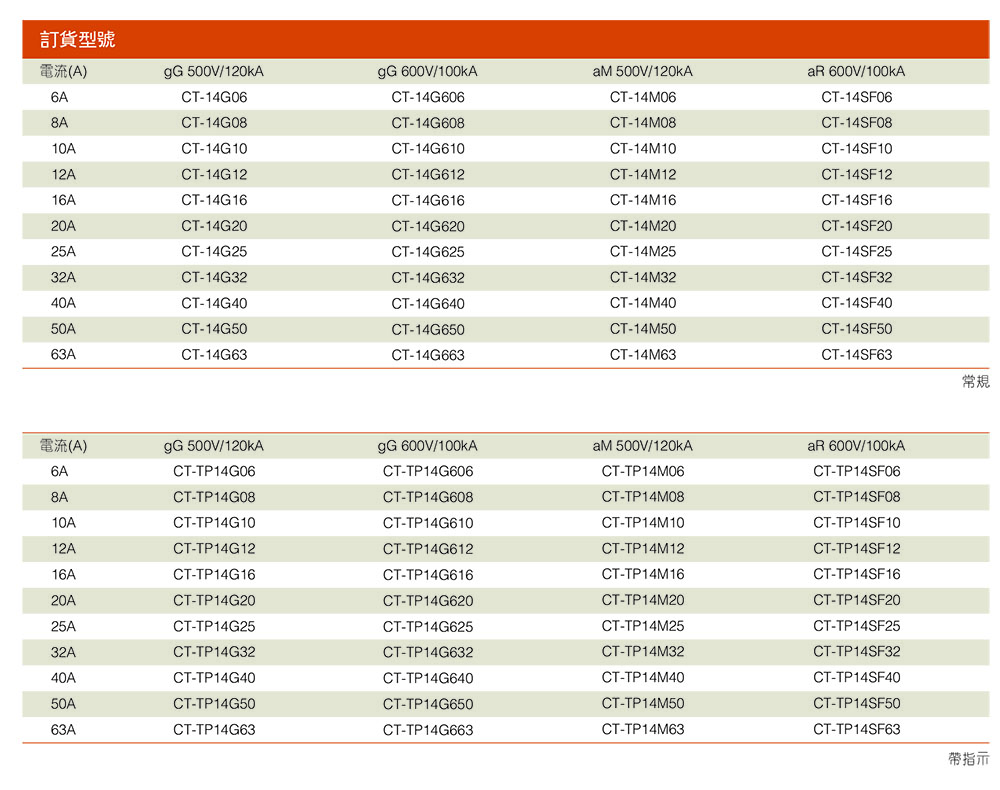Click model CT-TP14M12
The height and width of the screenshot is (790, 1000).
tap(643, 549)
